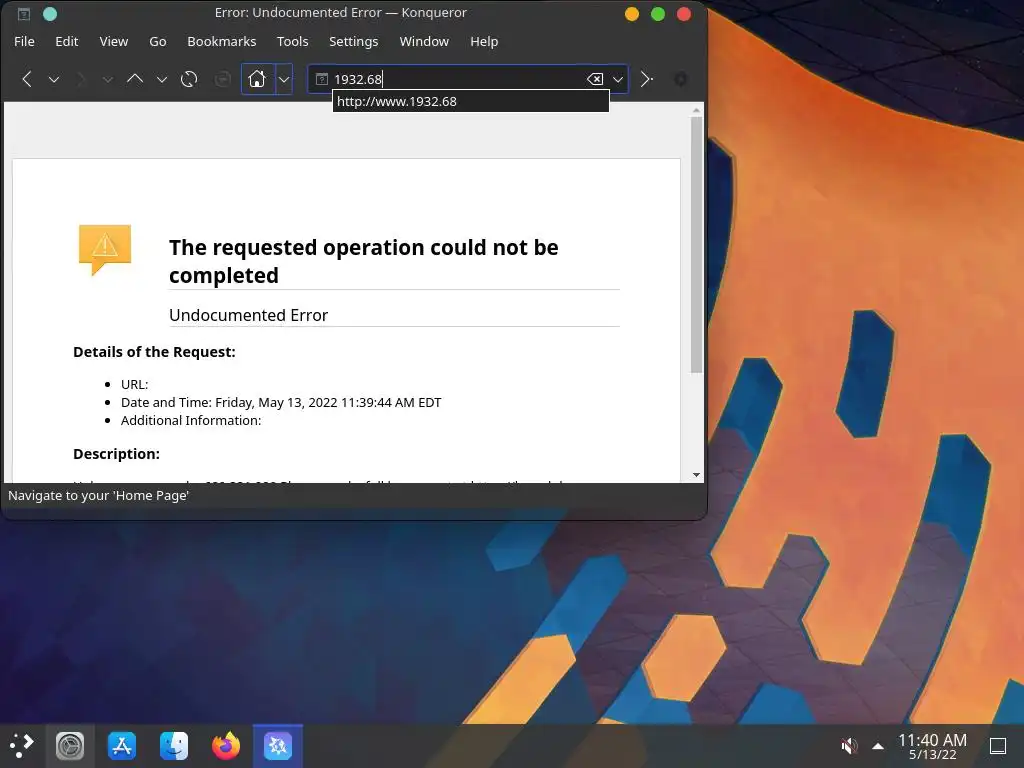This screenshot has width=1024, height=768.
Task: Click the Up navigation arrow
Action: (135, 79)
